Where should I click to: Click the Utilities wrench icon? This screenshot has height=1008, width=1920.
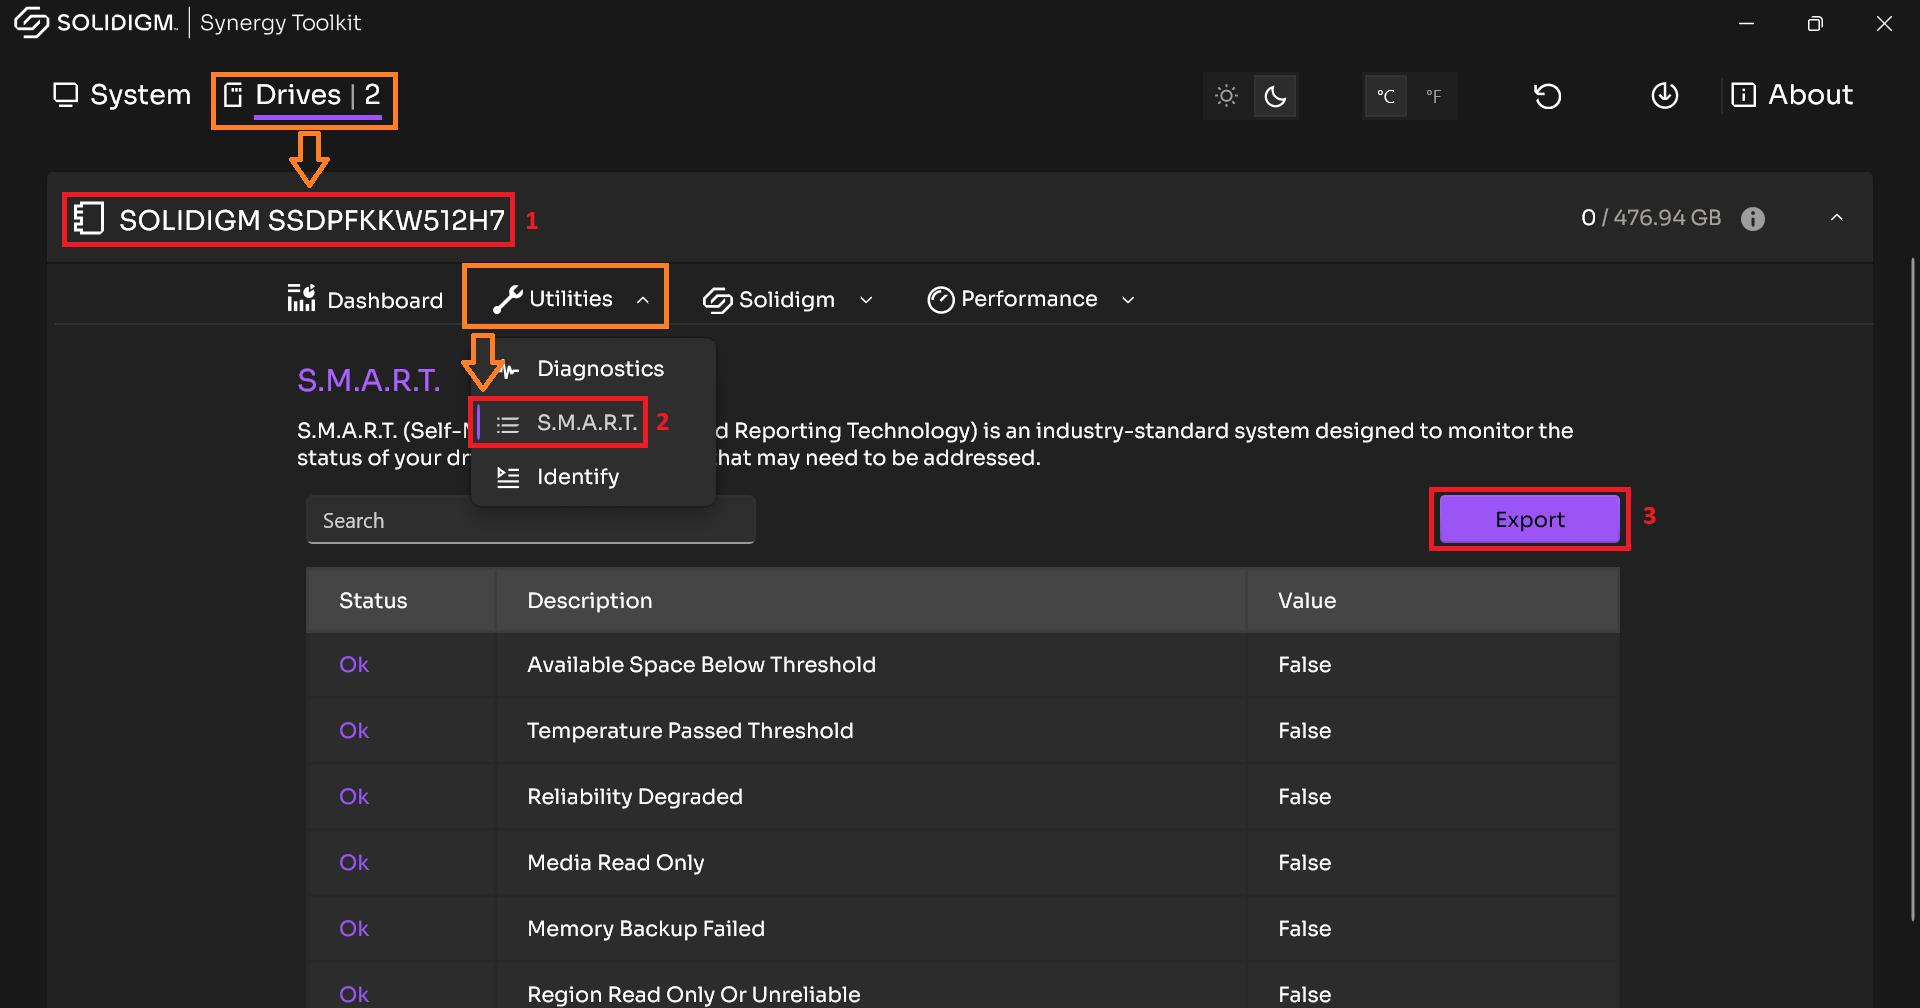click(507, 299)
